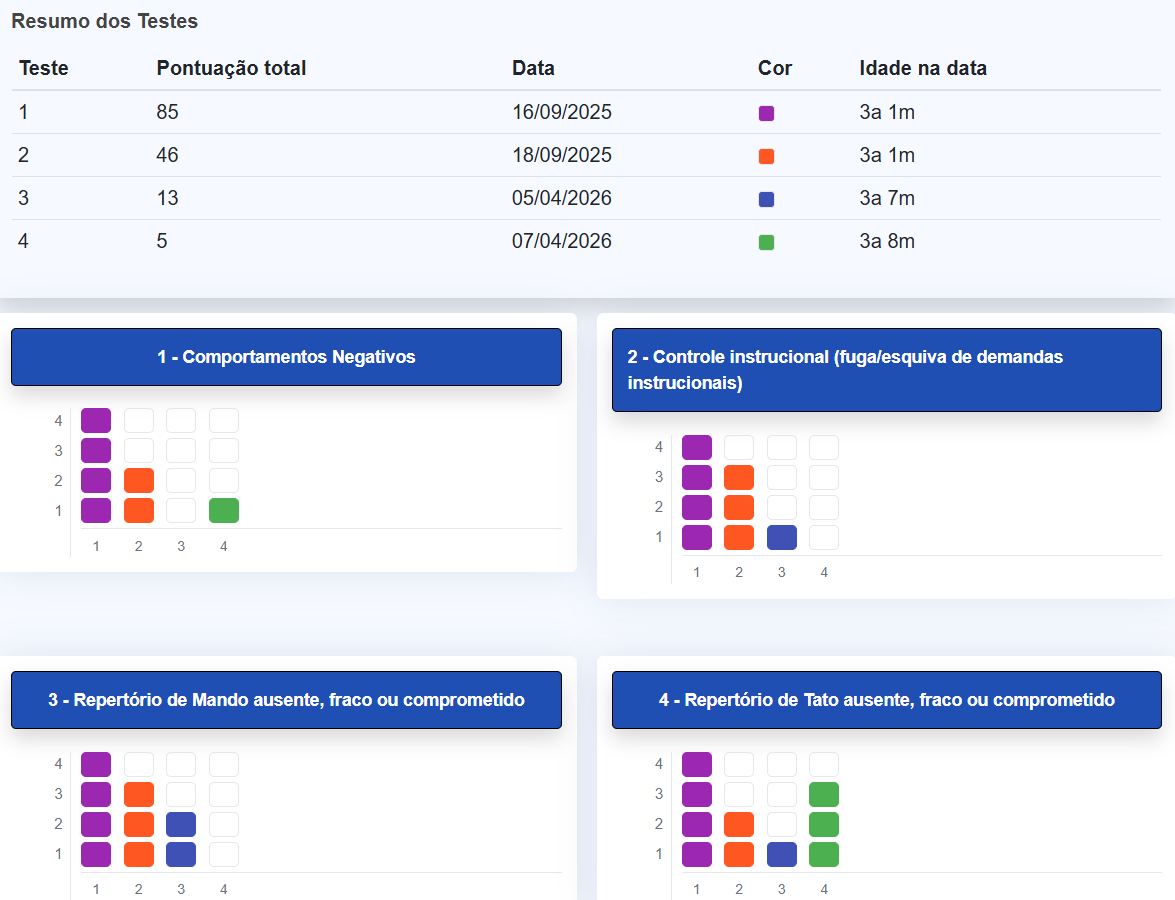Image resolution: width=1175 pixels, height=900 pixels.
Task: Select the score value 46
Action: click(x=167, y=155)
